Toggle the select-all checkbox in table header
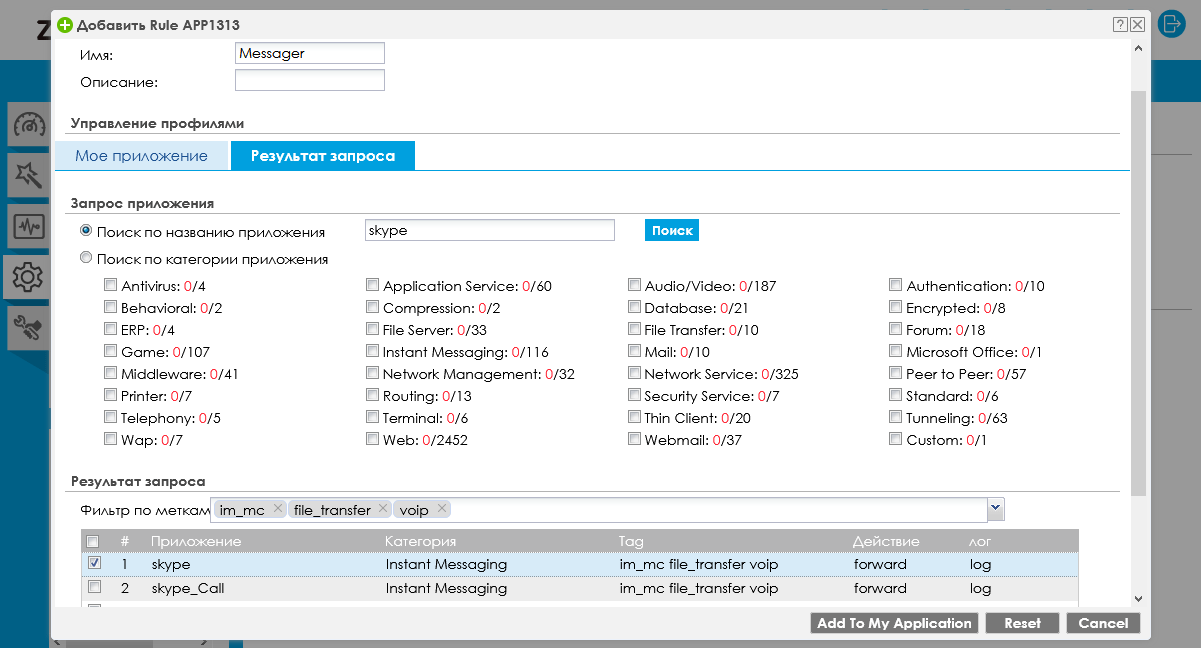The image size is (1201, 648). pyautogui.click(x=93, y=541)
